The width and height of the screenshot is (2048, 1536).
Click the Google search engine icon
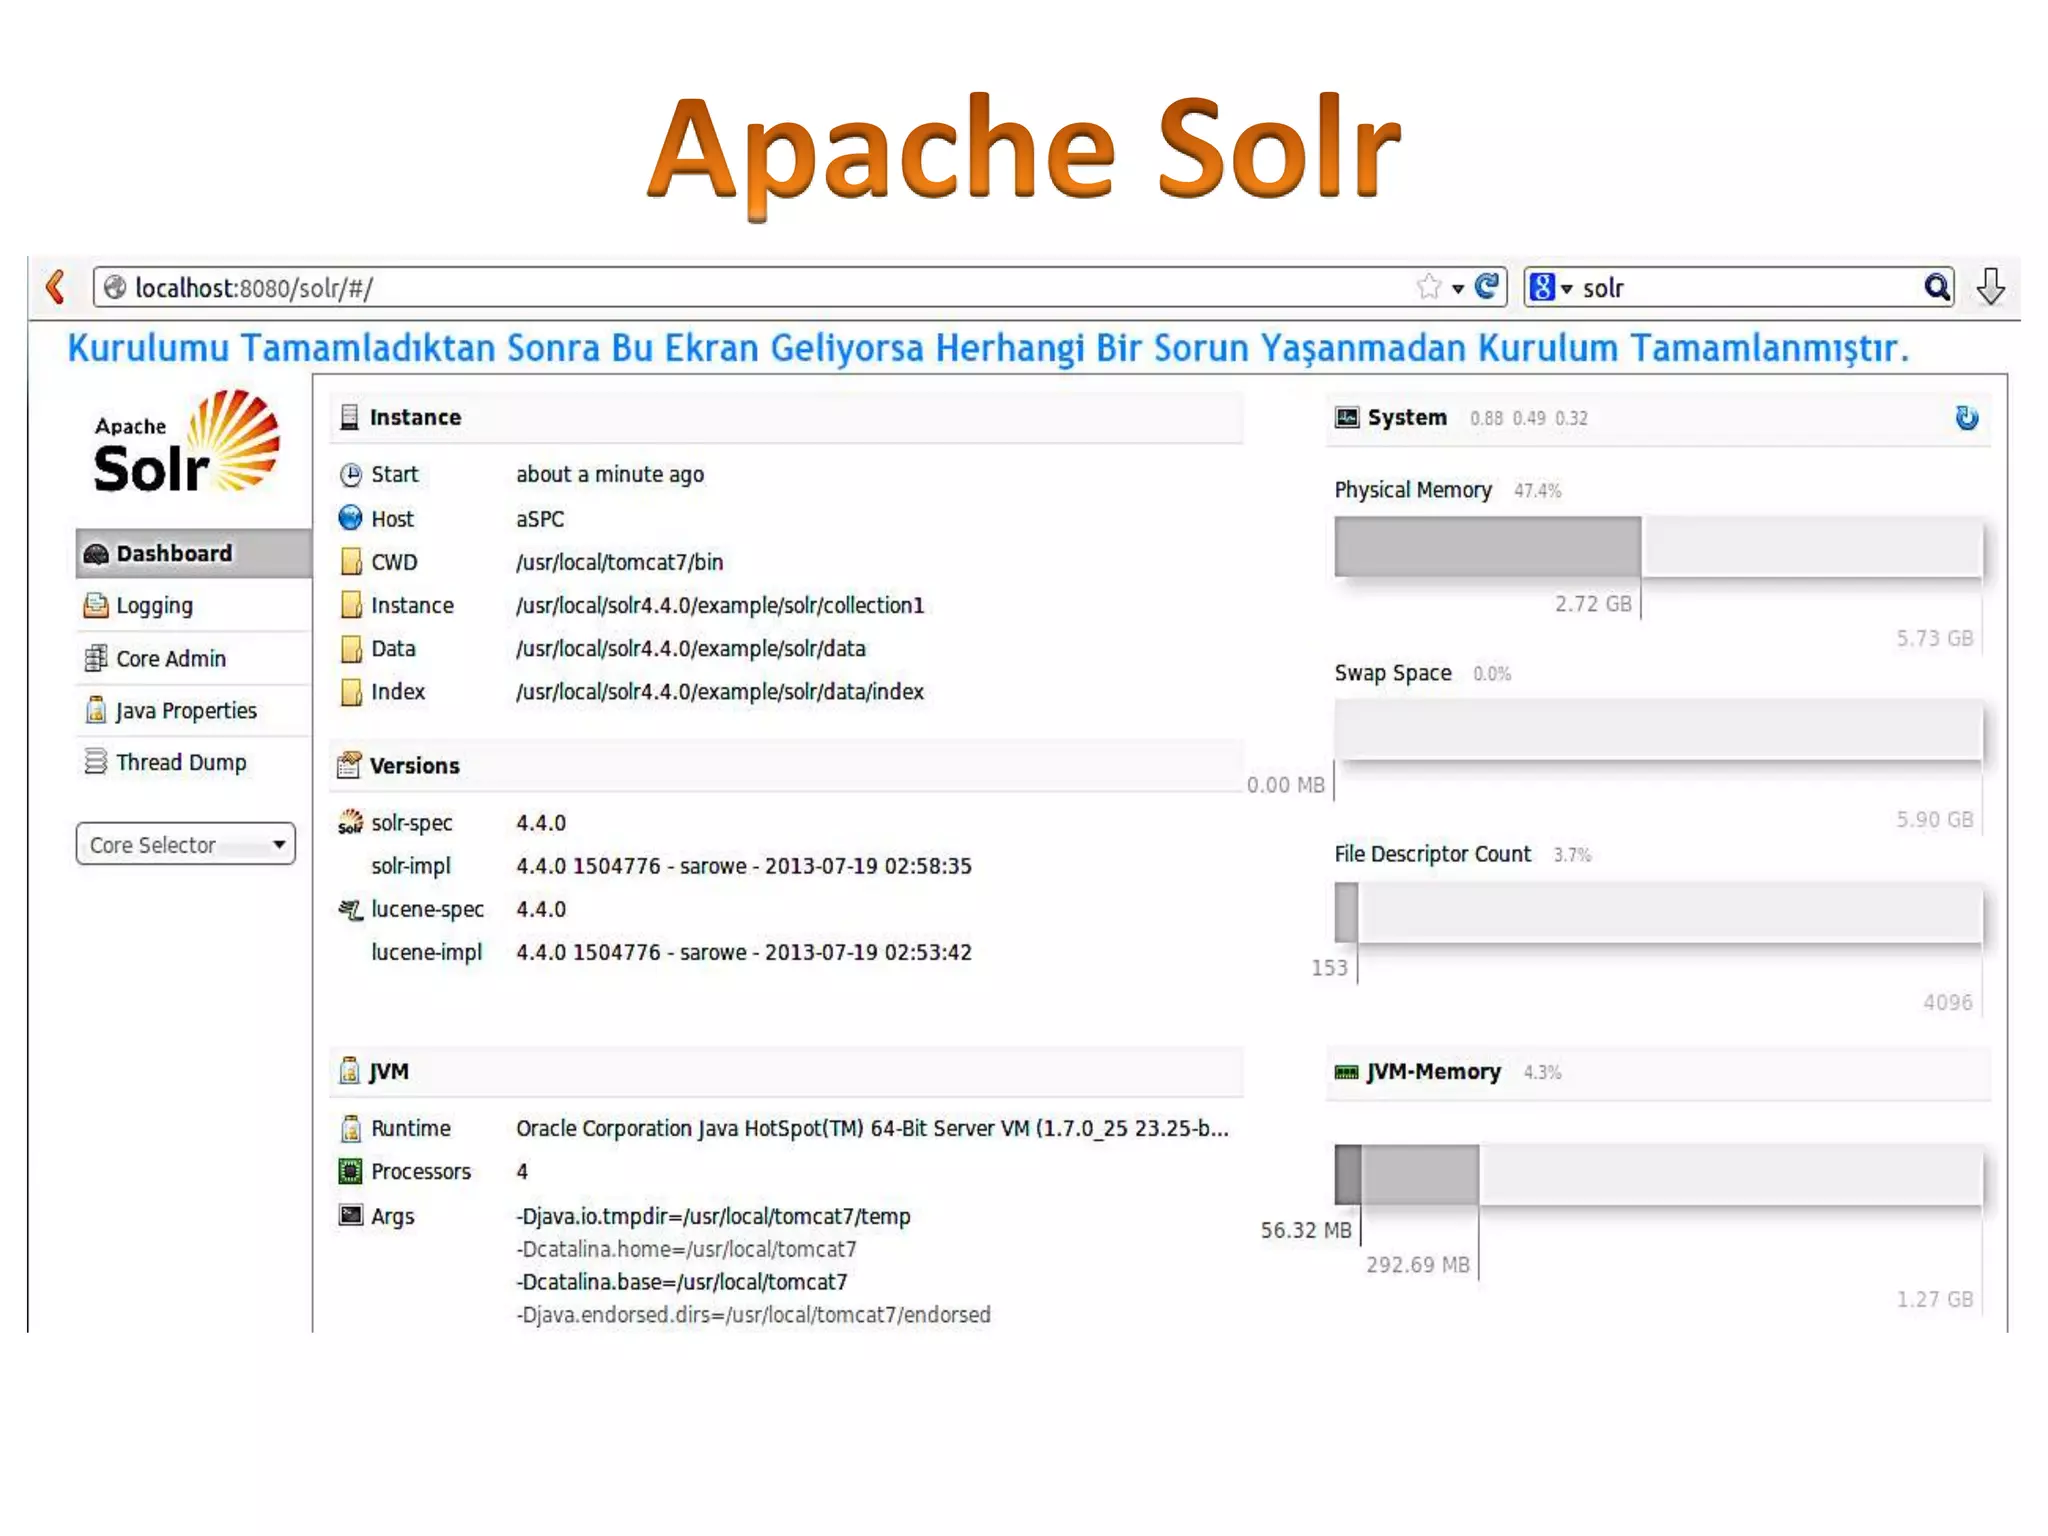click(1542, 288)
